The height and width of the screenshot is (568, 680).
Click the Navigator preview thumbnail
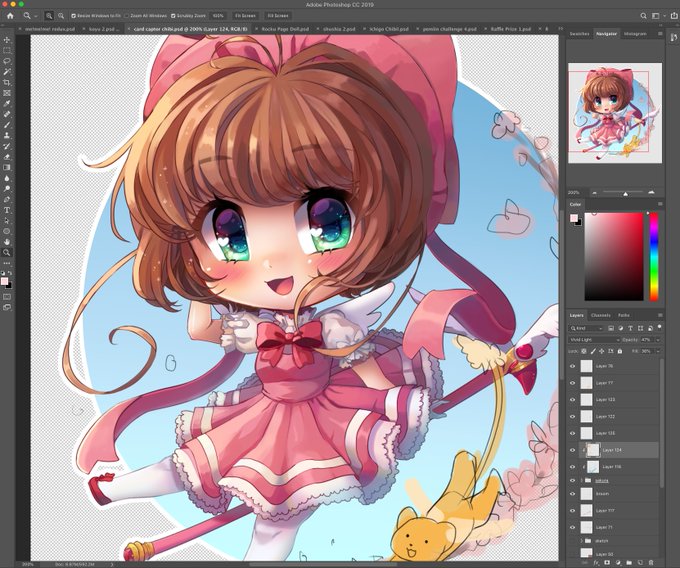[x=615, y=113]
